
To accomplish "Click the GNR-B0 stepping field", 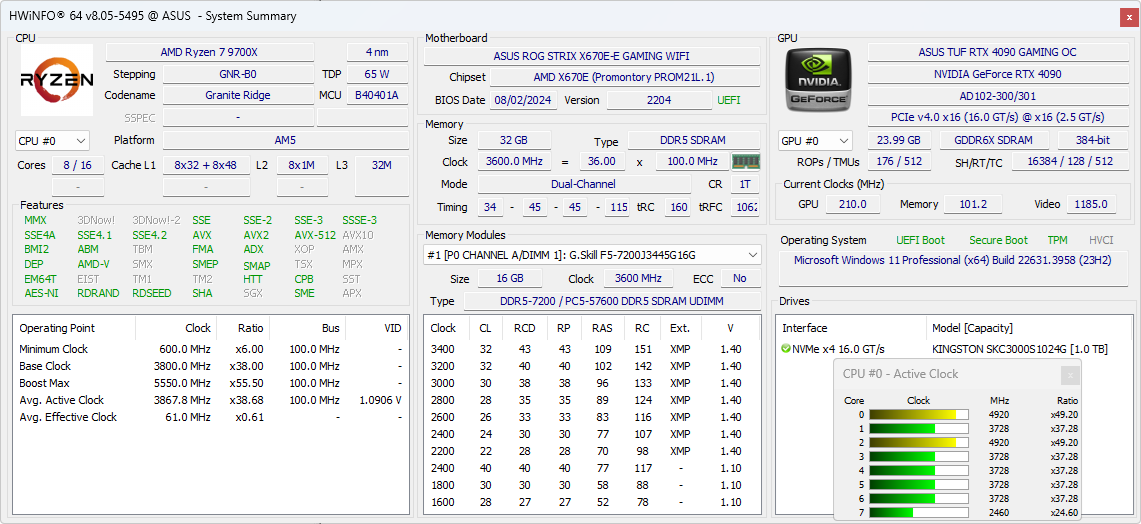I will tap(238, 74).
